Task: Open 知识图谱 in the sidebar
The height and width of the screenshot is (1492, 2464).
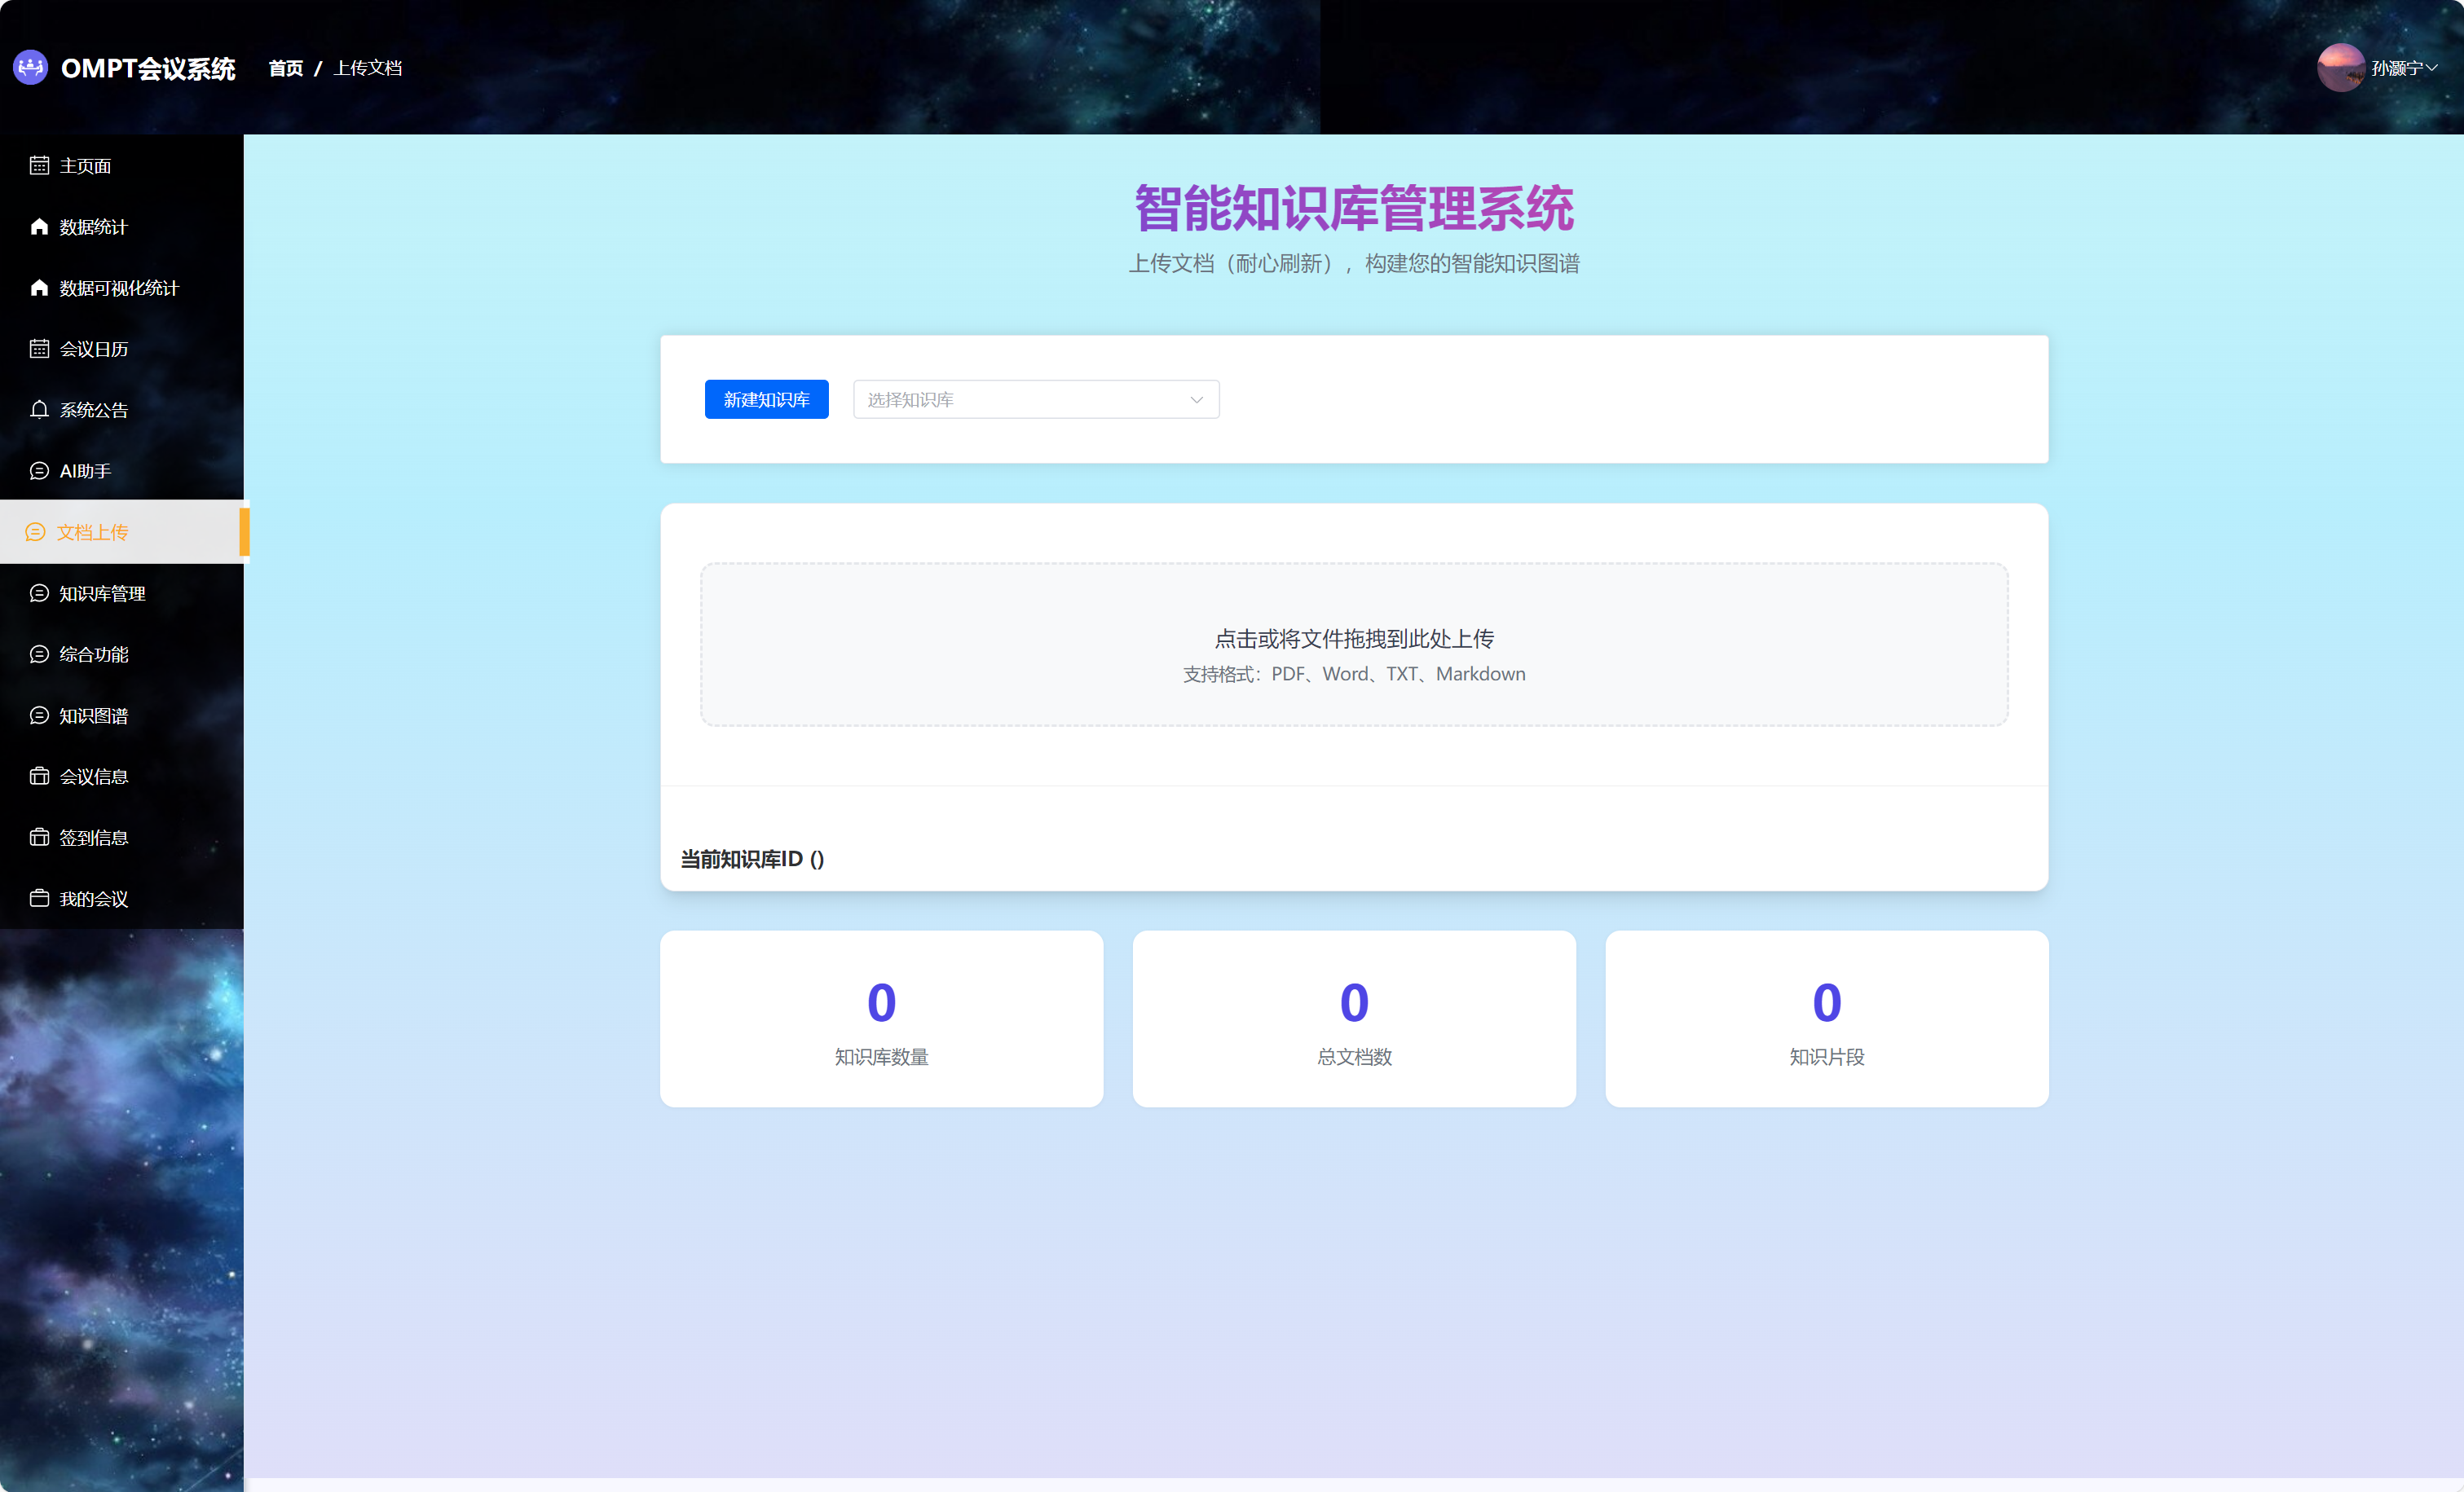Action: tap(122, 715)
